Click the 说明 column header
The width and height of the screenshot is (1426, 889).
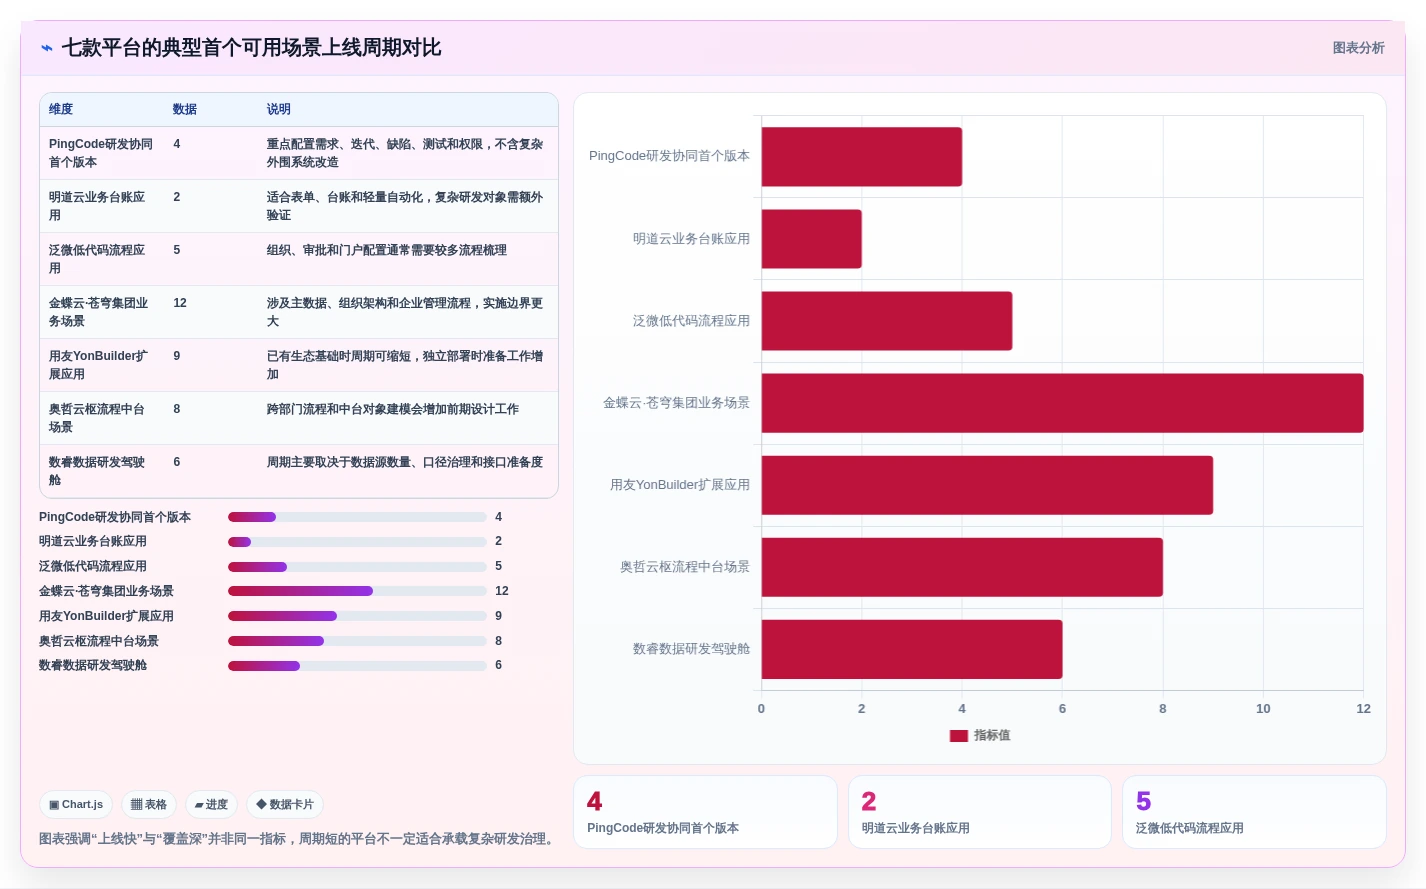(x=279, y=109)
